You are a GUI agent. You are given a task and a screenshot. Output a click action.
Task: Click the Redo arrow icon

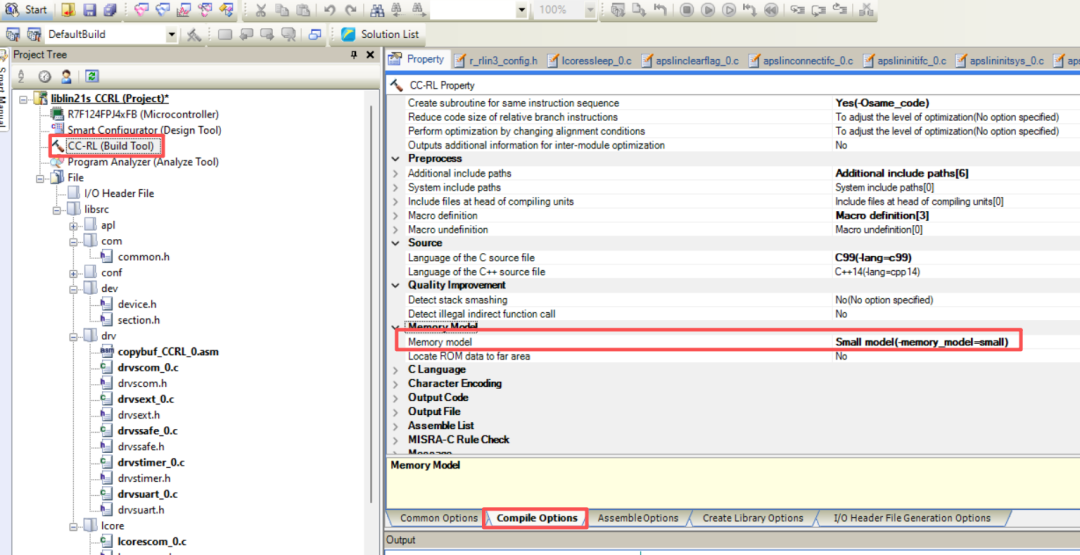pos(351,10)
